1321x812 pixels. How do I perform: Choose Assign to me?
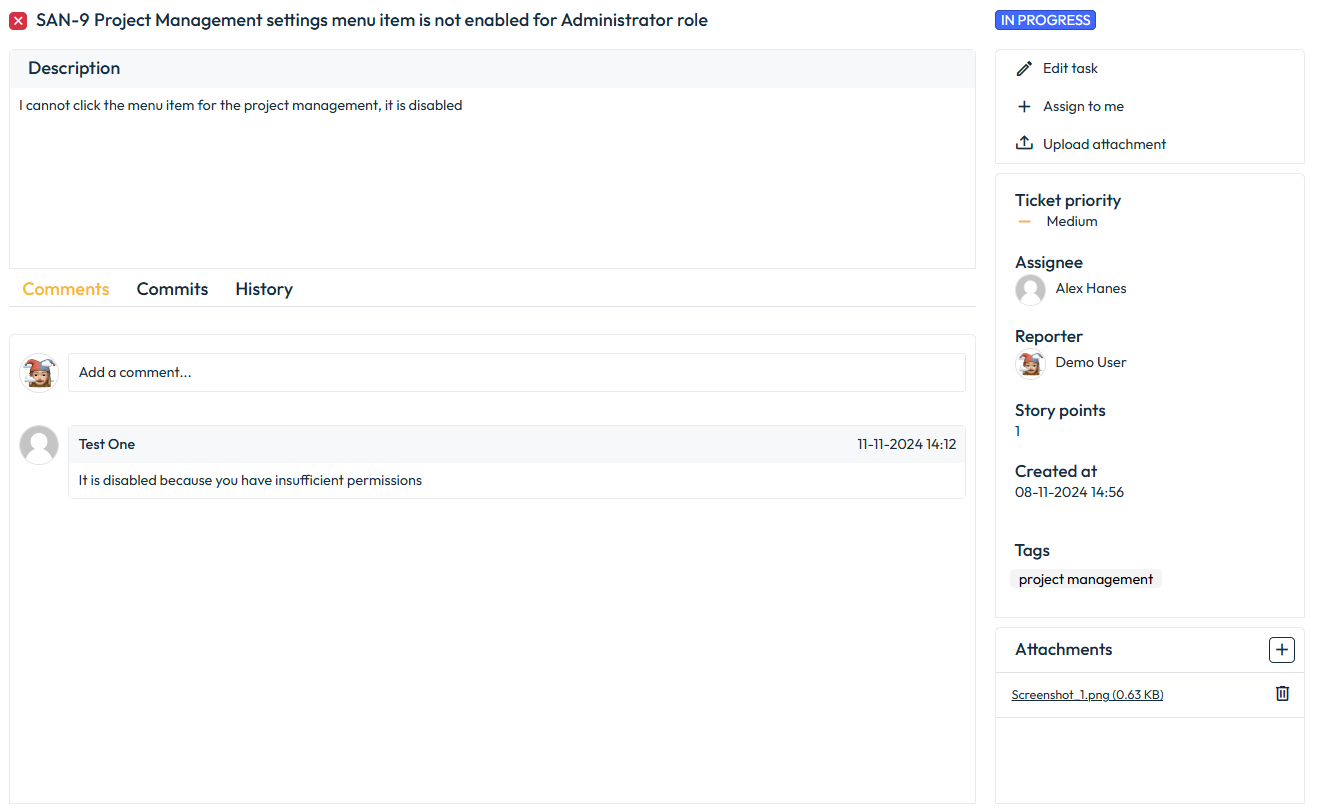click(x=1083, y=106)
